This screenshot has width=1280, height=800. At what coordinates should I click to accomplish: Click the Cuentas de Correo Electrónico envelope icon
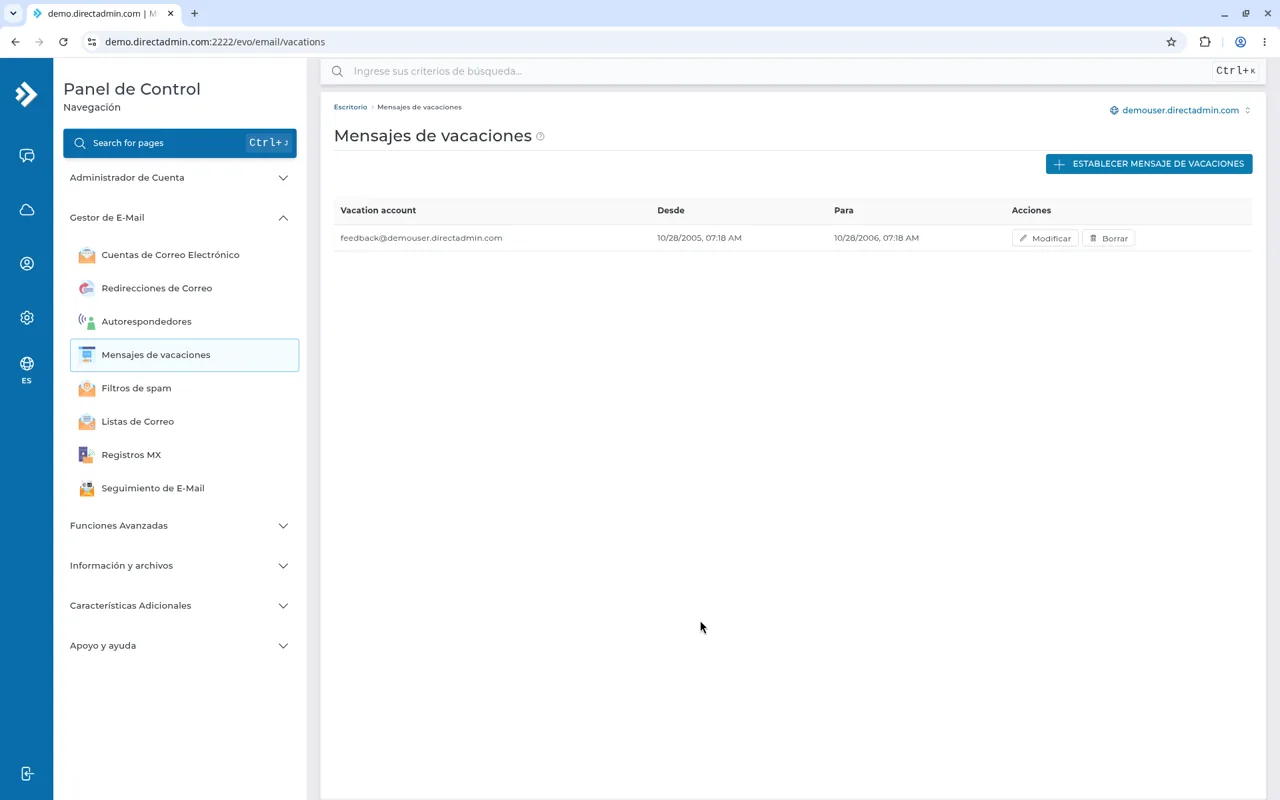click(87, 255)
